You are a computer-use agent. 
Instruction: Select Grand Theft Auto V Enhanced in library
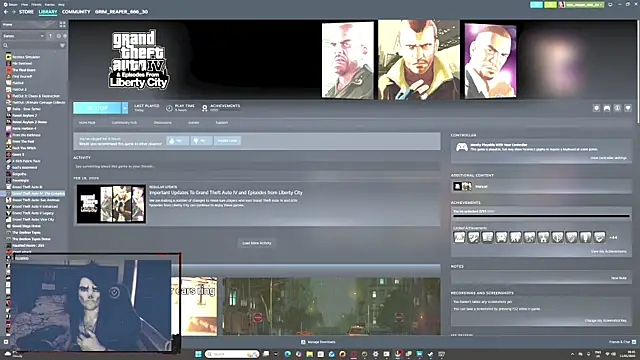35,207
